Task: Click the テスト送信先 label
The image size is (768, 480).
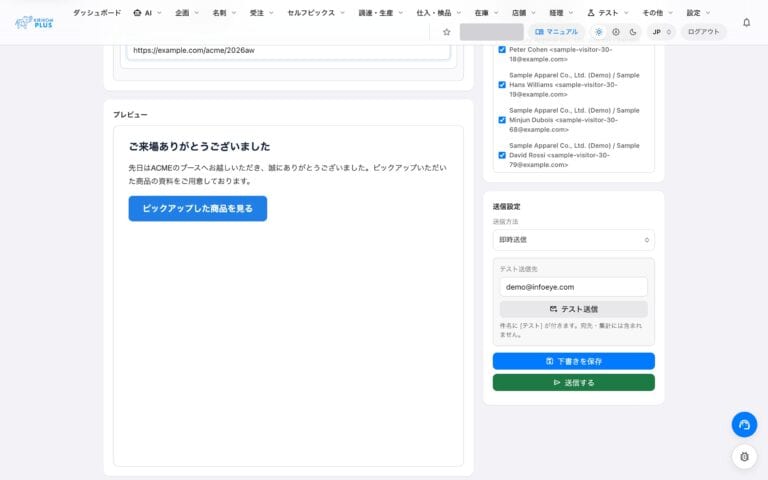Action: point(519,269)
